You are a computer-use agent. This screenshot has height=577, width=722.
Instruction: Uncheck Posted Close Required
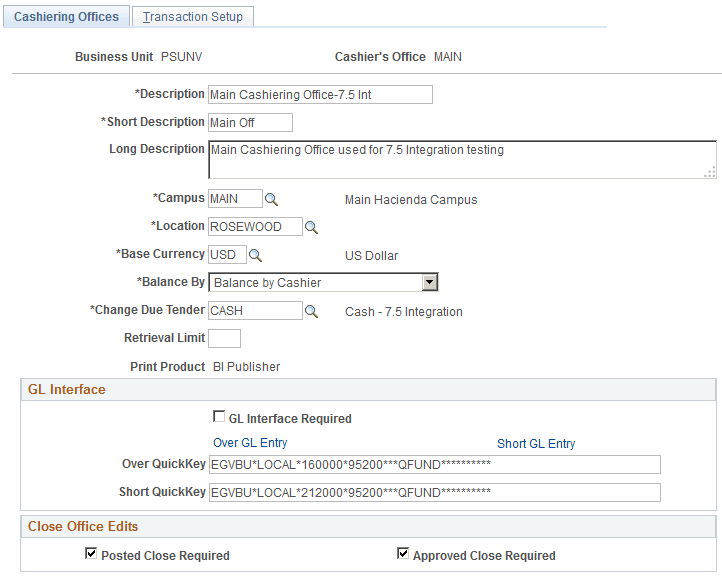pos(91,554)
